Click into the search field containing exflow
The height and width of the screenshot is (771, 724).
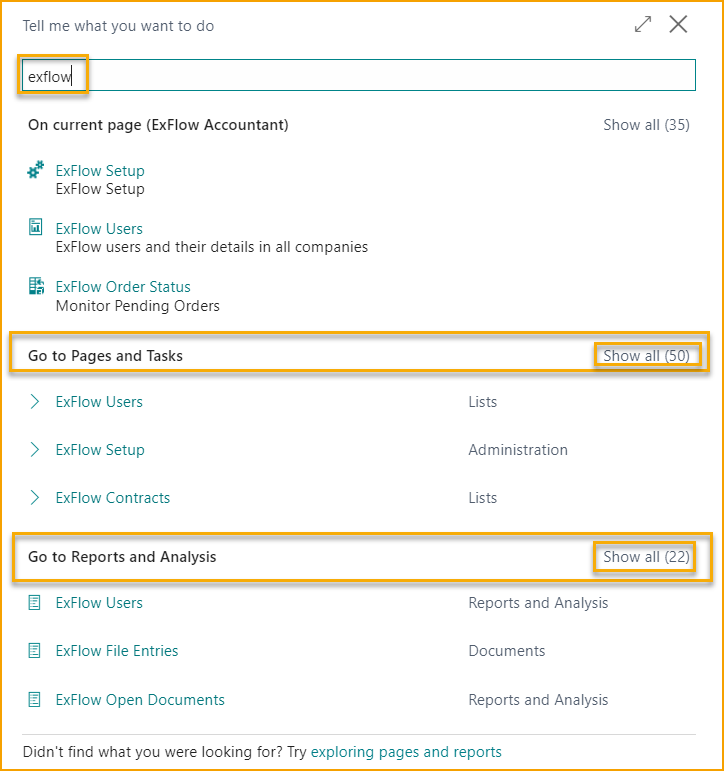359,75
